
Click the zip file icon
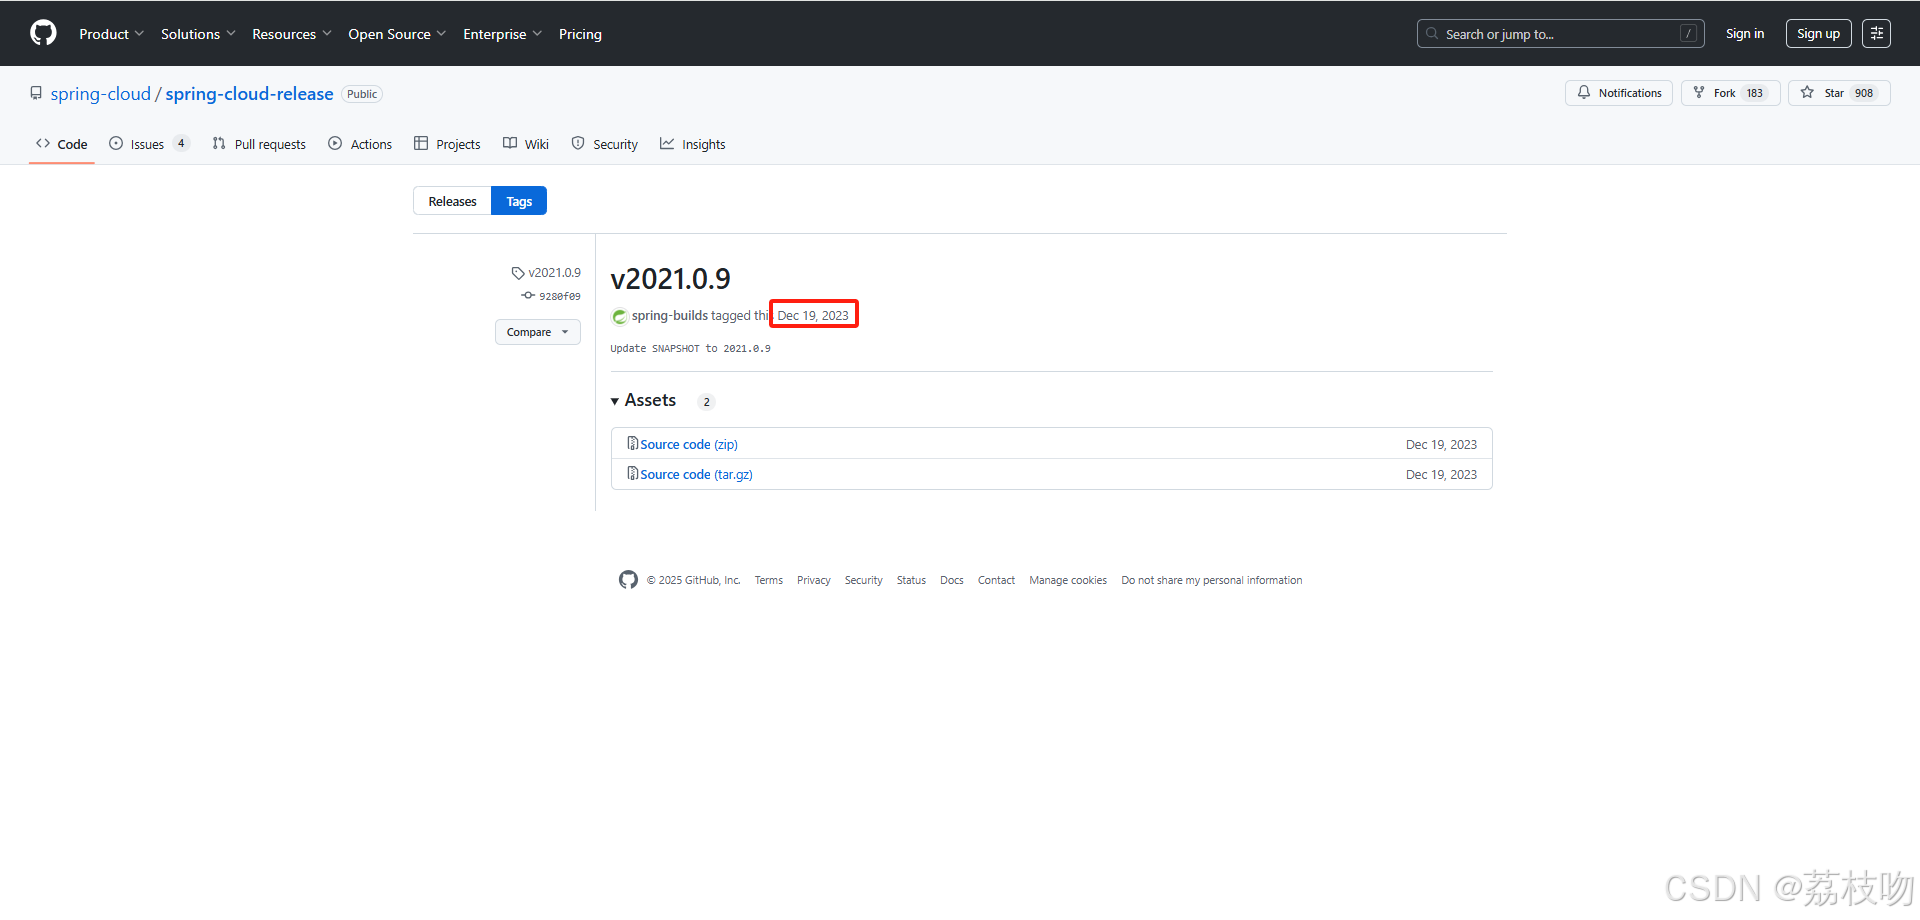632,443
